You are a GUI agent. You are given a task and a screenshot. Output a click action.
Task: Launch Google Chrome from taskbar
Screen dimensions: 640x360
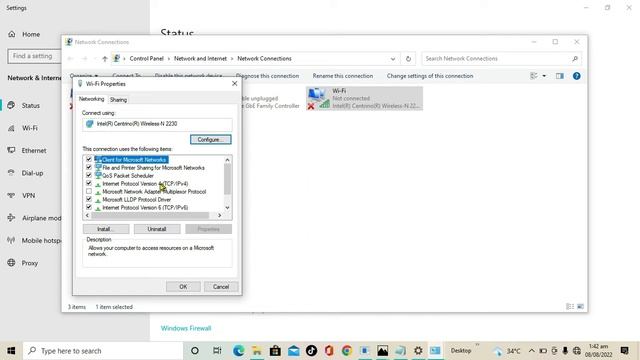pos(347,351)
